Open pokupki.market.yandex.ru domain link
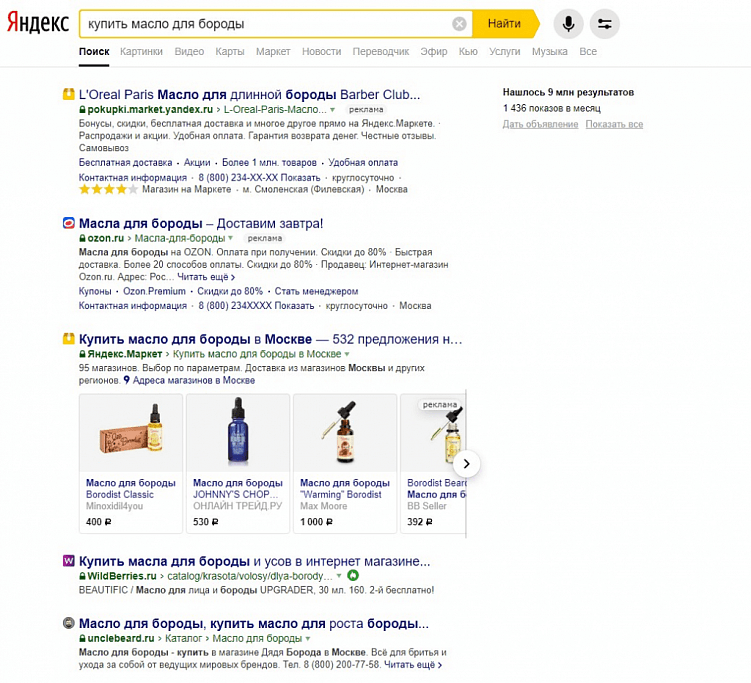Viewport: 751px width, 683px height. [150, 109]
